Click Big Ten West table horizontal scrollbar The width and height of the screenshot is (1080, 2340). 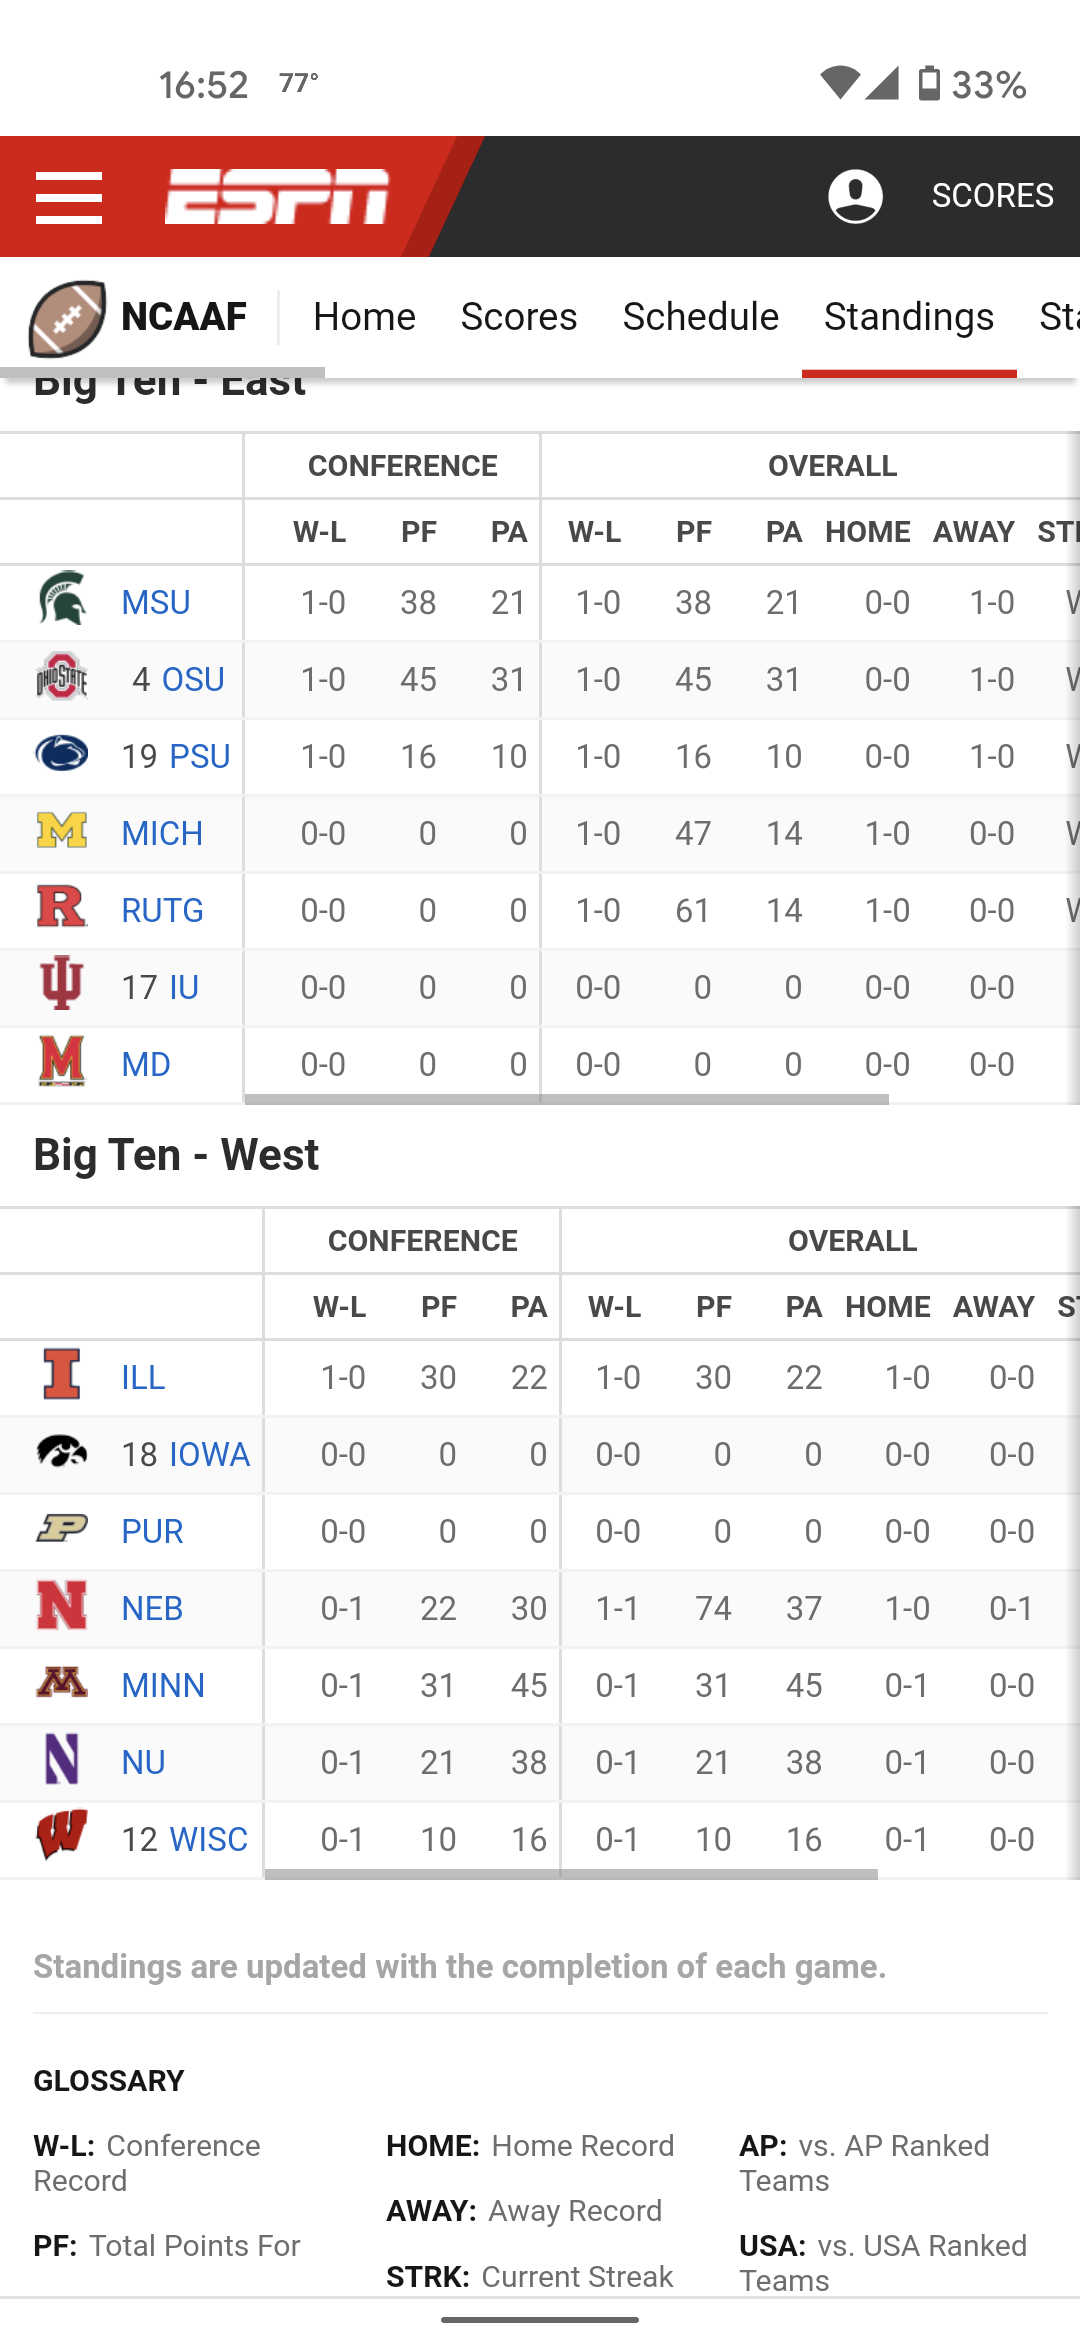point(571,1874)
